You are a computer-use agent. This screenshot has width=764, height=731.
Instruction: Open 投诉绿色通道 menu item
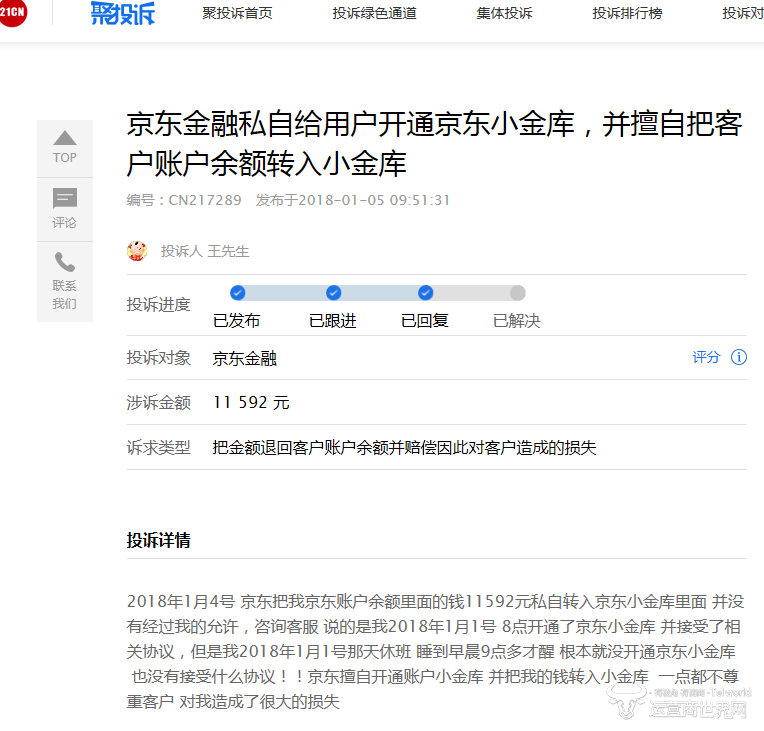pyautogui.click(x=374, y=13)
